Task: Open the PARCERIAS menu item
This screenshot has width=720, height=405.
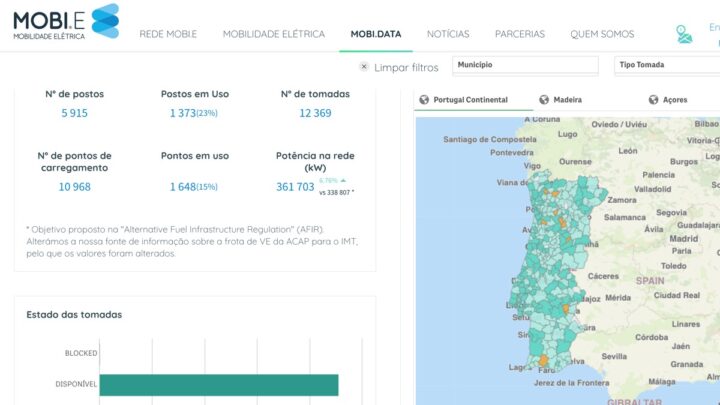Action: click(x=520, y=34)
